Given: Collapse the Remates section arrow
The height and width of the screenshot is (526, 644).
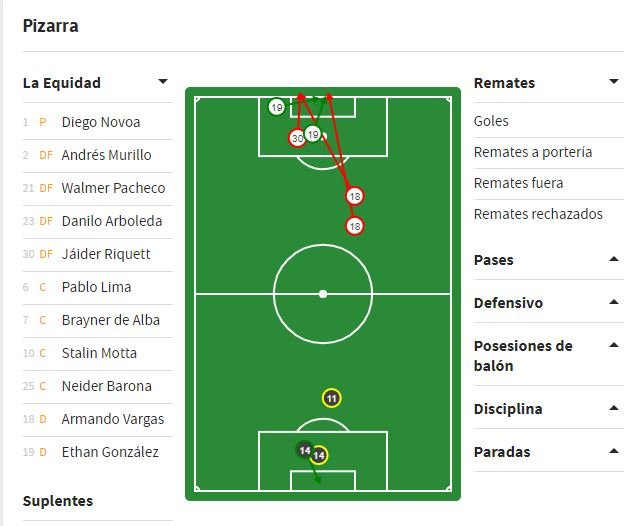Looking at the screenshot, I should click(614, 81).
